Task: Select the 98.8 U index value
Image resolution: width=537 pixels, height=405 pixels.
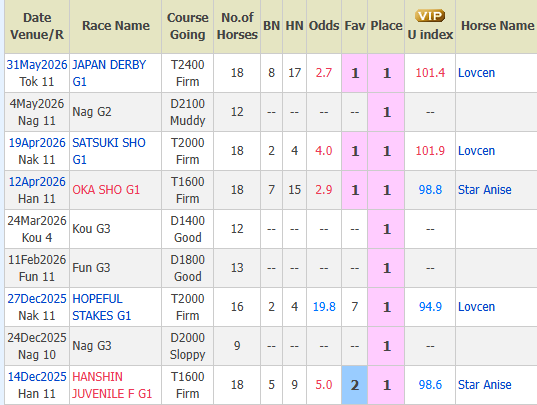Action: click(430, 190)
